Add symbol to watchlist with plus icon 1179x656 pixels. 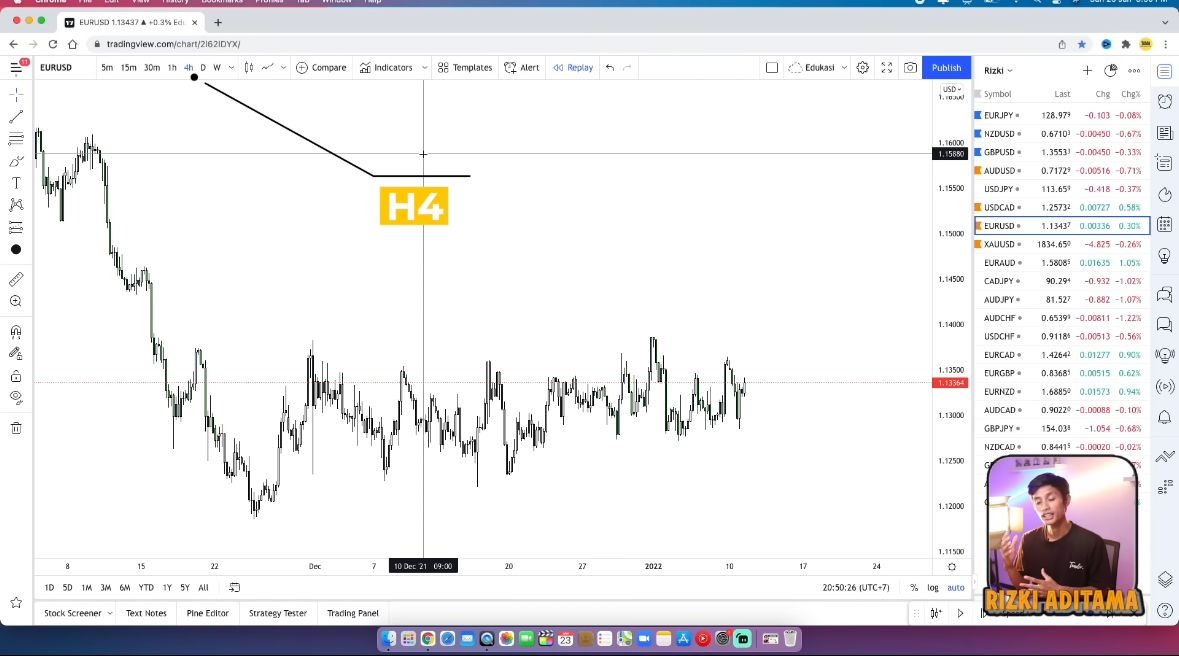click(x=1087, y=70)
